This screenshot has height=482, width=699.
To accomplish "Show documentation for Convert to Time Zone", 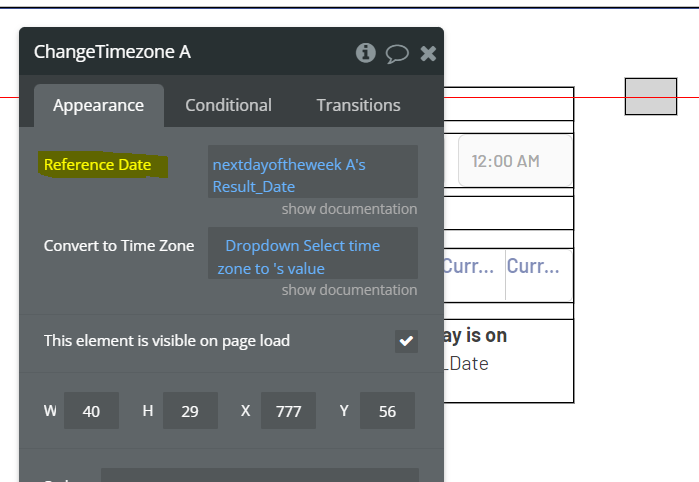I will click(x=349, y=290).
